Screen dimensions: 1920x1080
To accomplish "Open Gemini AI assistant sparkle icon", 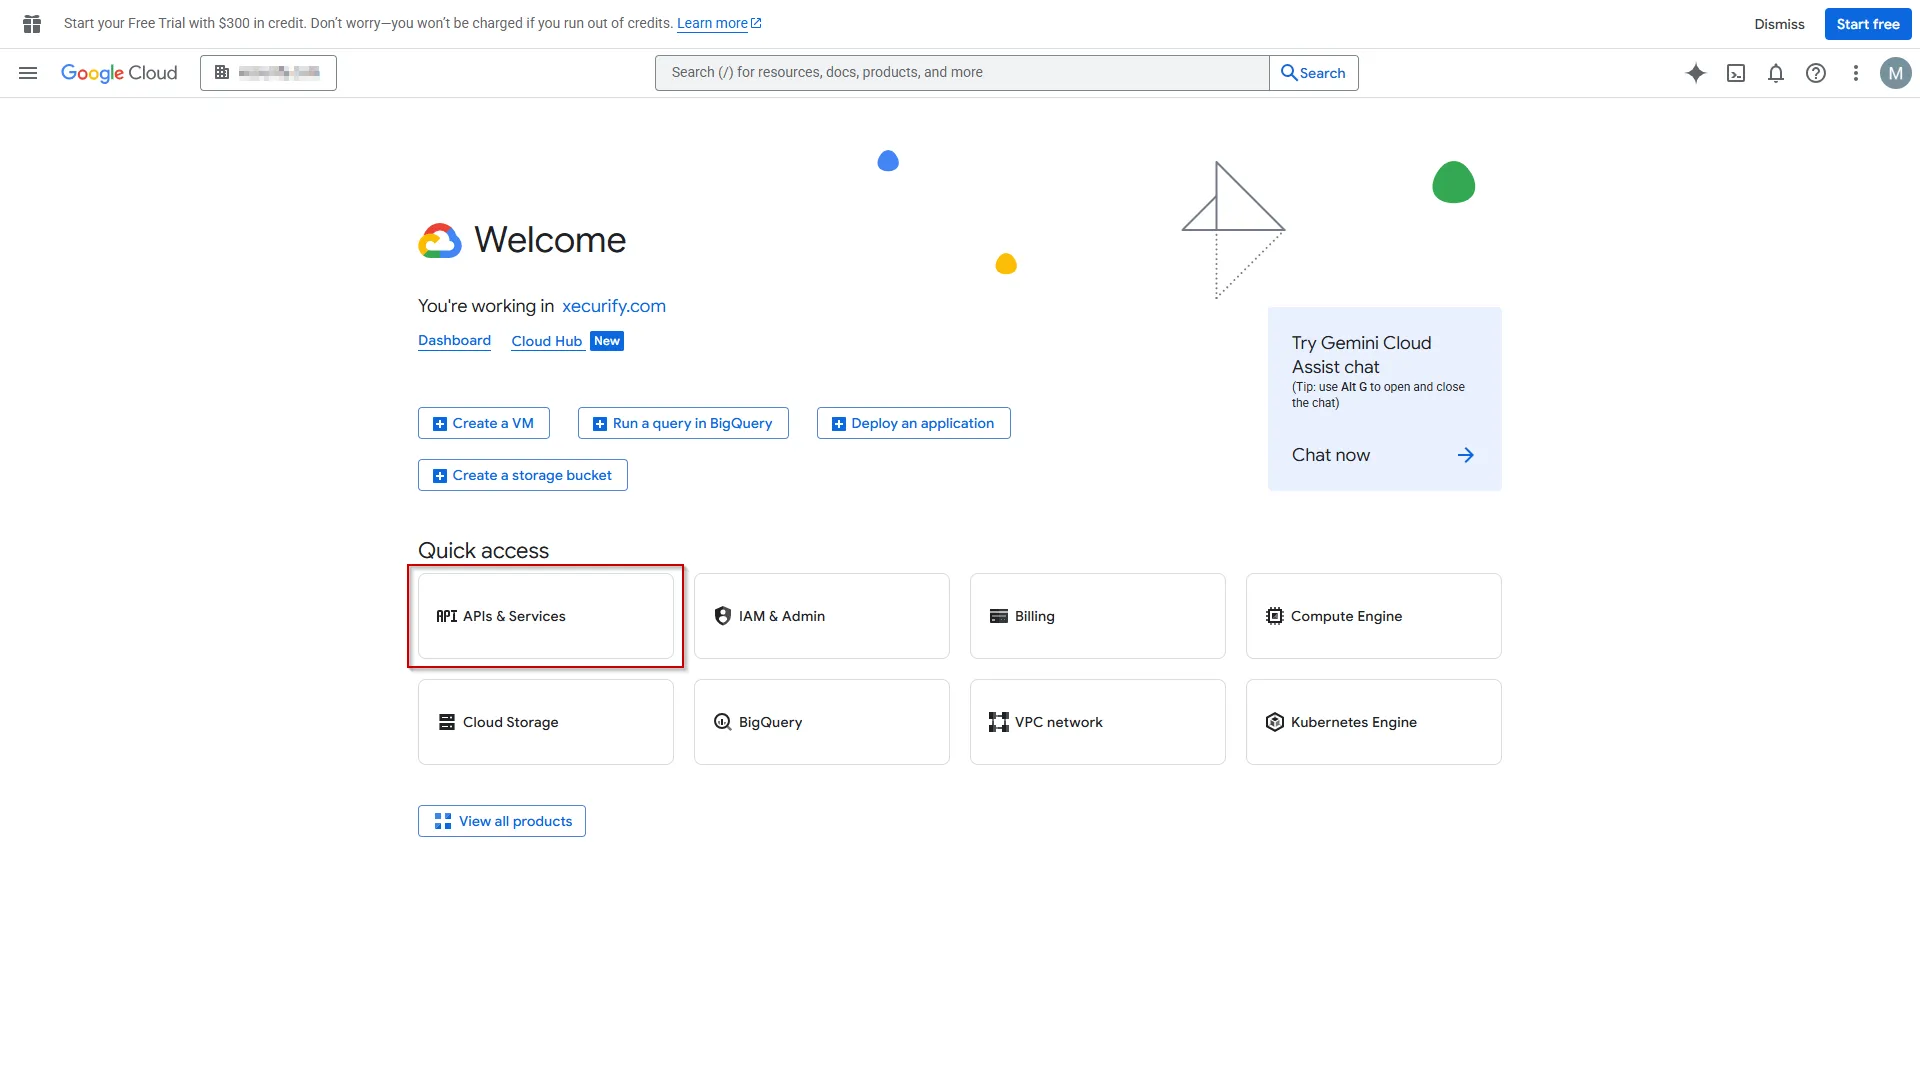I will (1696, 73).
